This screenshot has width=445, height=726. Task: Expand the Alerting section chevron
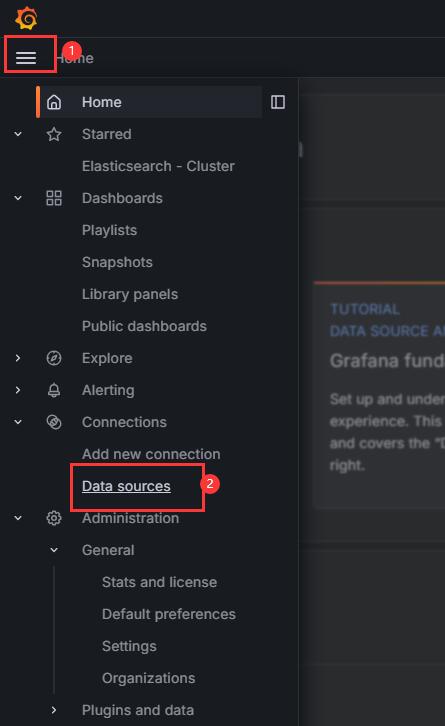[18, 390]
